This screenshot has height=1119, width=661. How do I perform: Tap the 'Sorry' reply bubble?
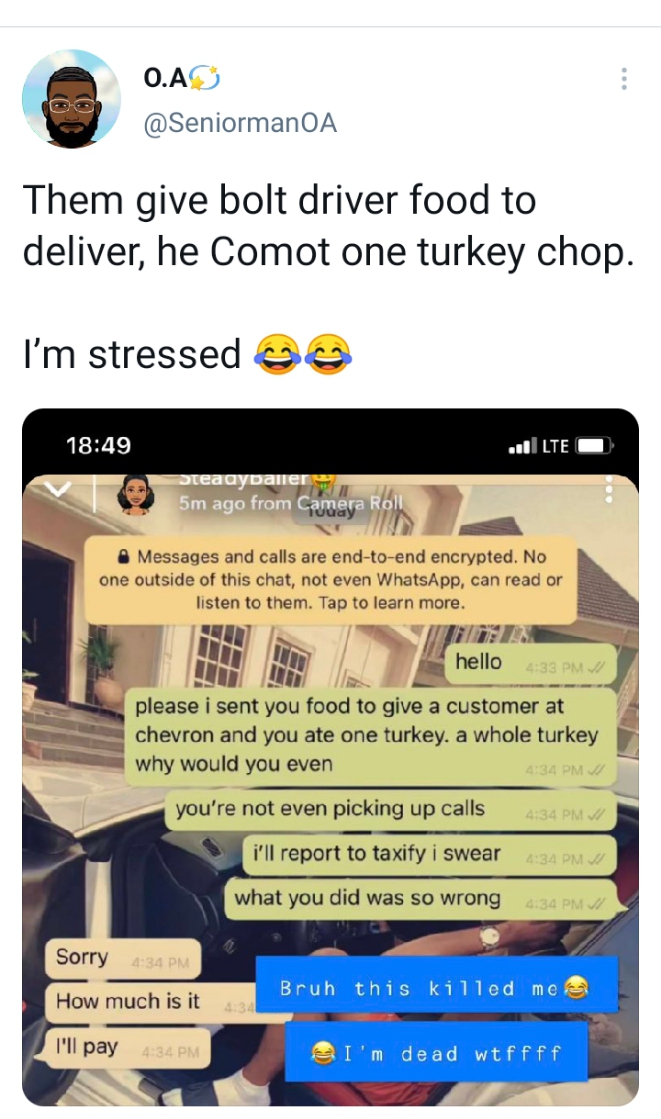coord(123,958)
